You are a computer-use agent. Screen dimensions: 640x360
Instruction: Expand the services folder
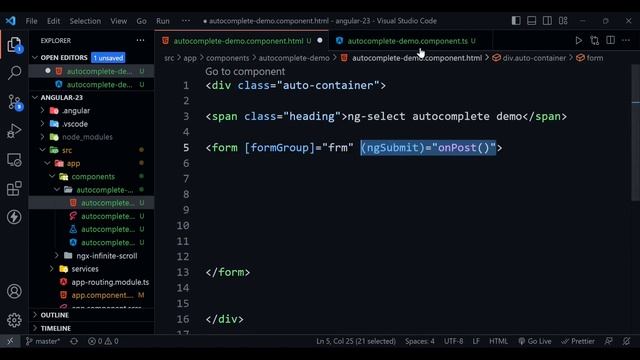pyautogui.click(x=52, y=269)
